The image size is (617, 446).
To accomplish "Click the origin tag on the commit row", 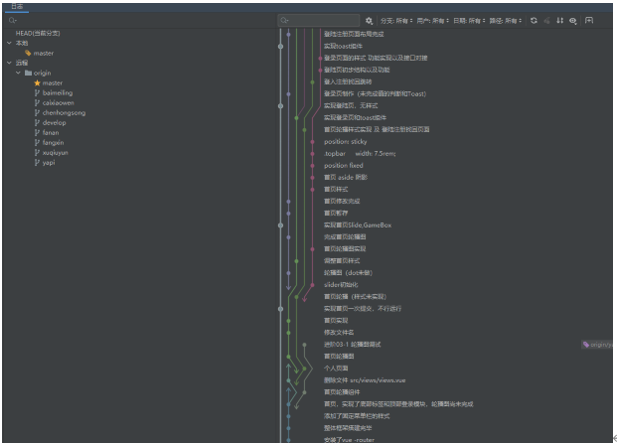I will point(598,344).
